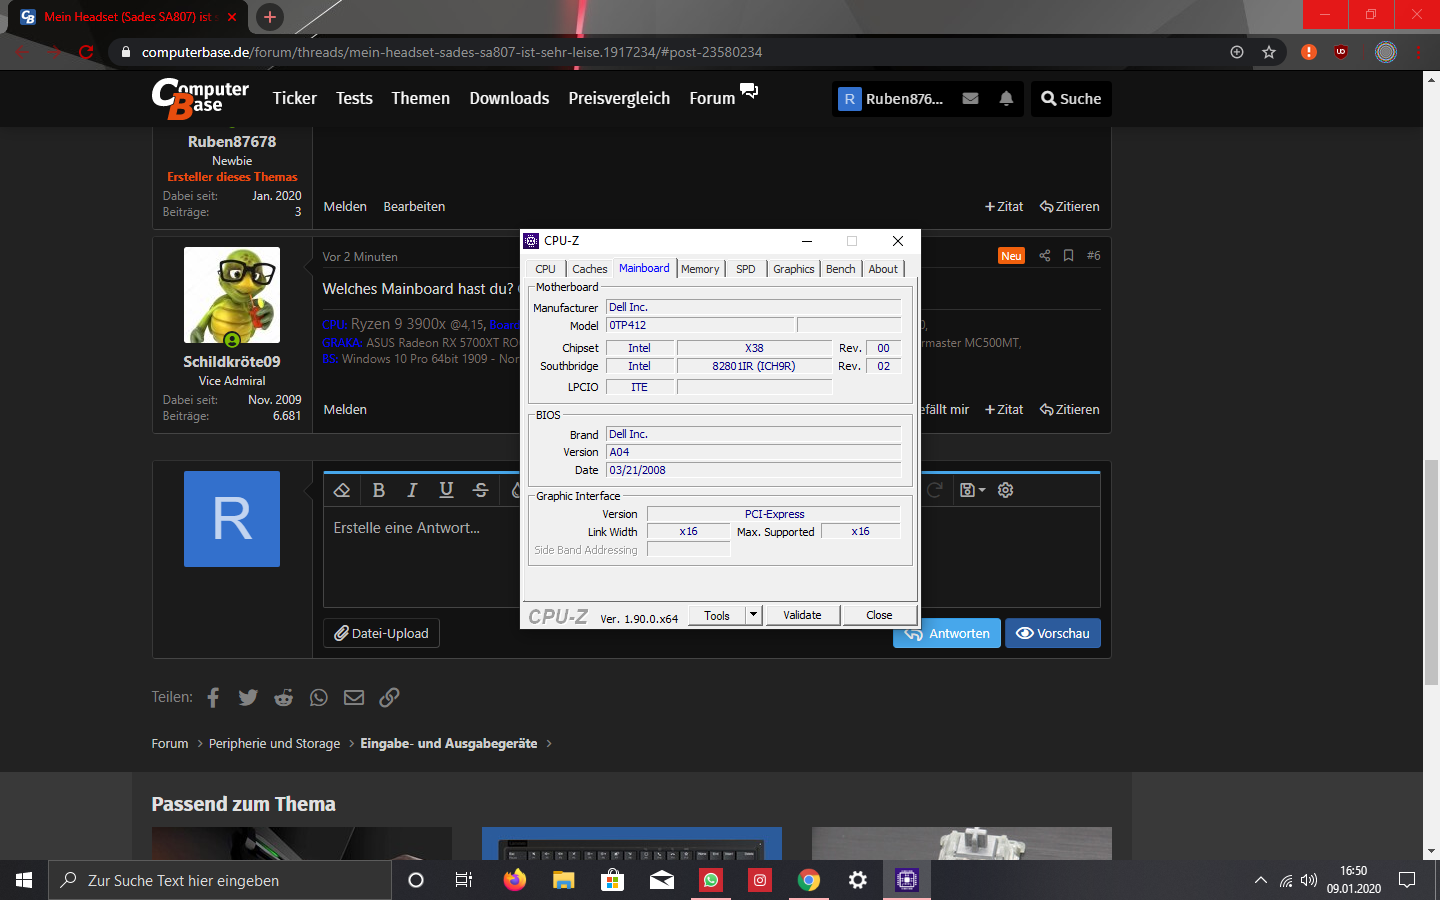Copy the thread link icon
Image resolution: width=1440 pixels, height=900 pixels.
[x=389, y=697]
